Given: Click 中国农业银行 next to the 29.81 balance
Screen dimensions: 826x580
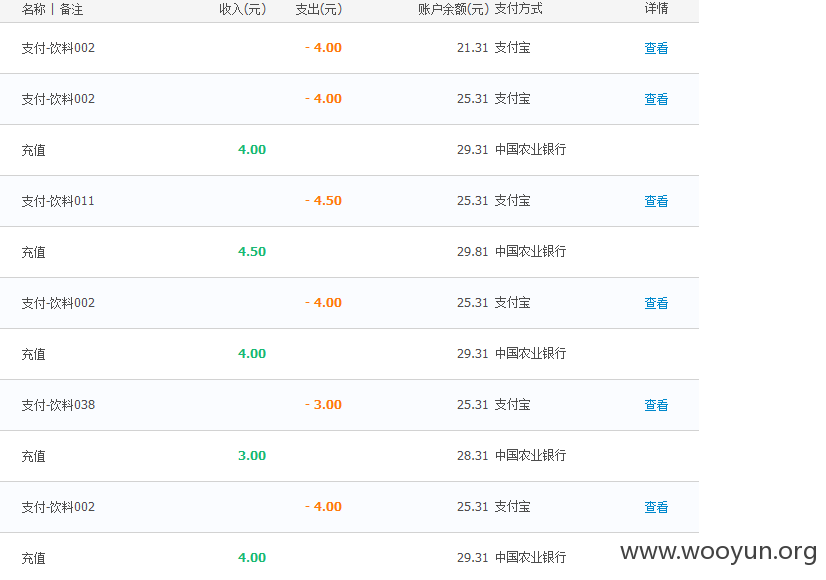Looking at the screenshot, I should tap(530, 251).
